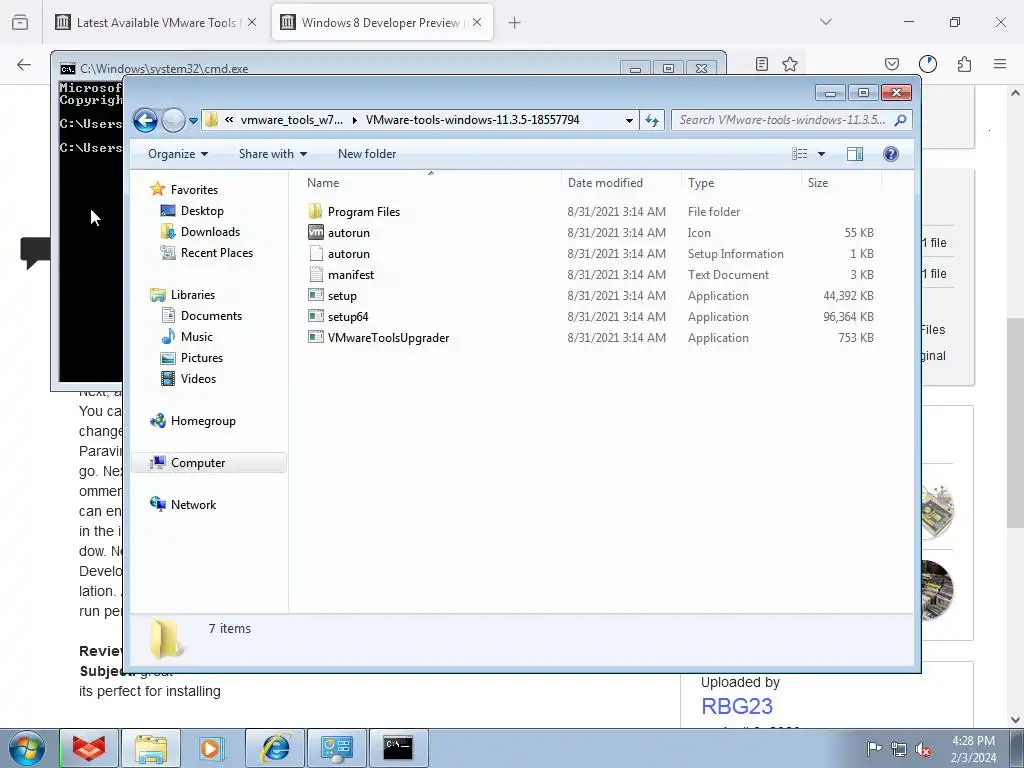Open Windows Explorer from taskbar
This screenshot has height=768, width=1024.
tap(151, 748)
